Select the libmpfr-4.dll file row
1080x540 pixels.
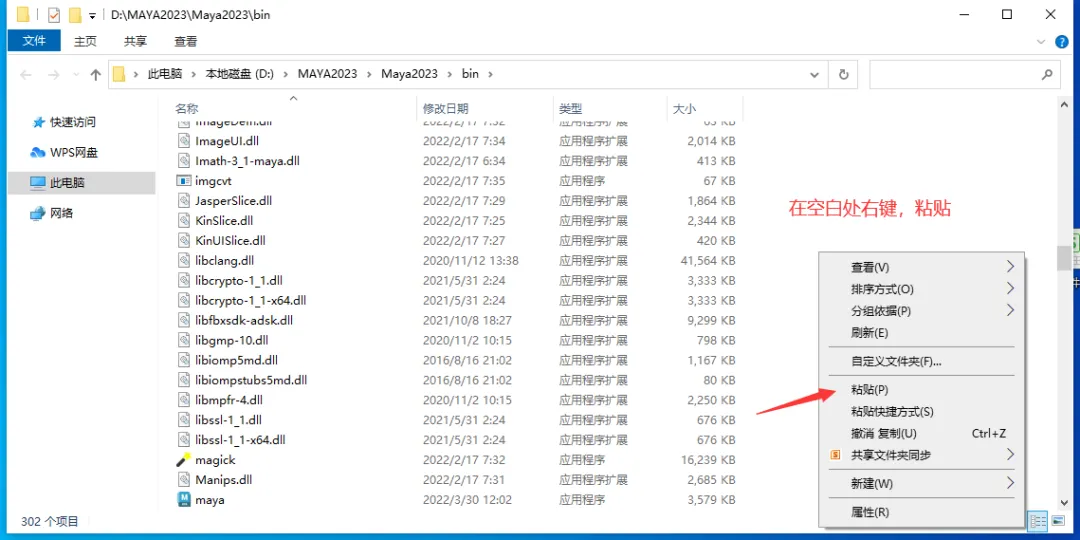click(456, 400)
